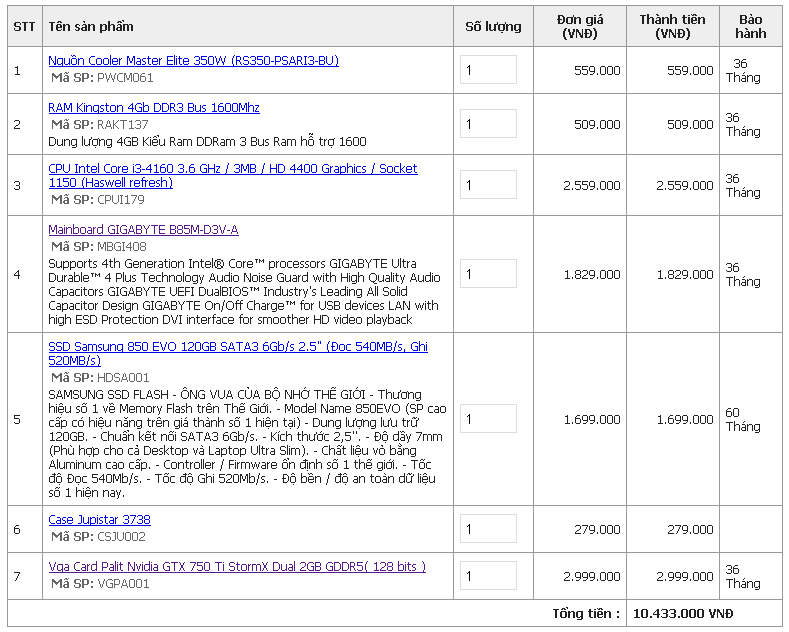
Task: Click unit price 559.000 for the power supply
Action: [597, 71]
